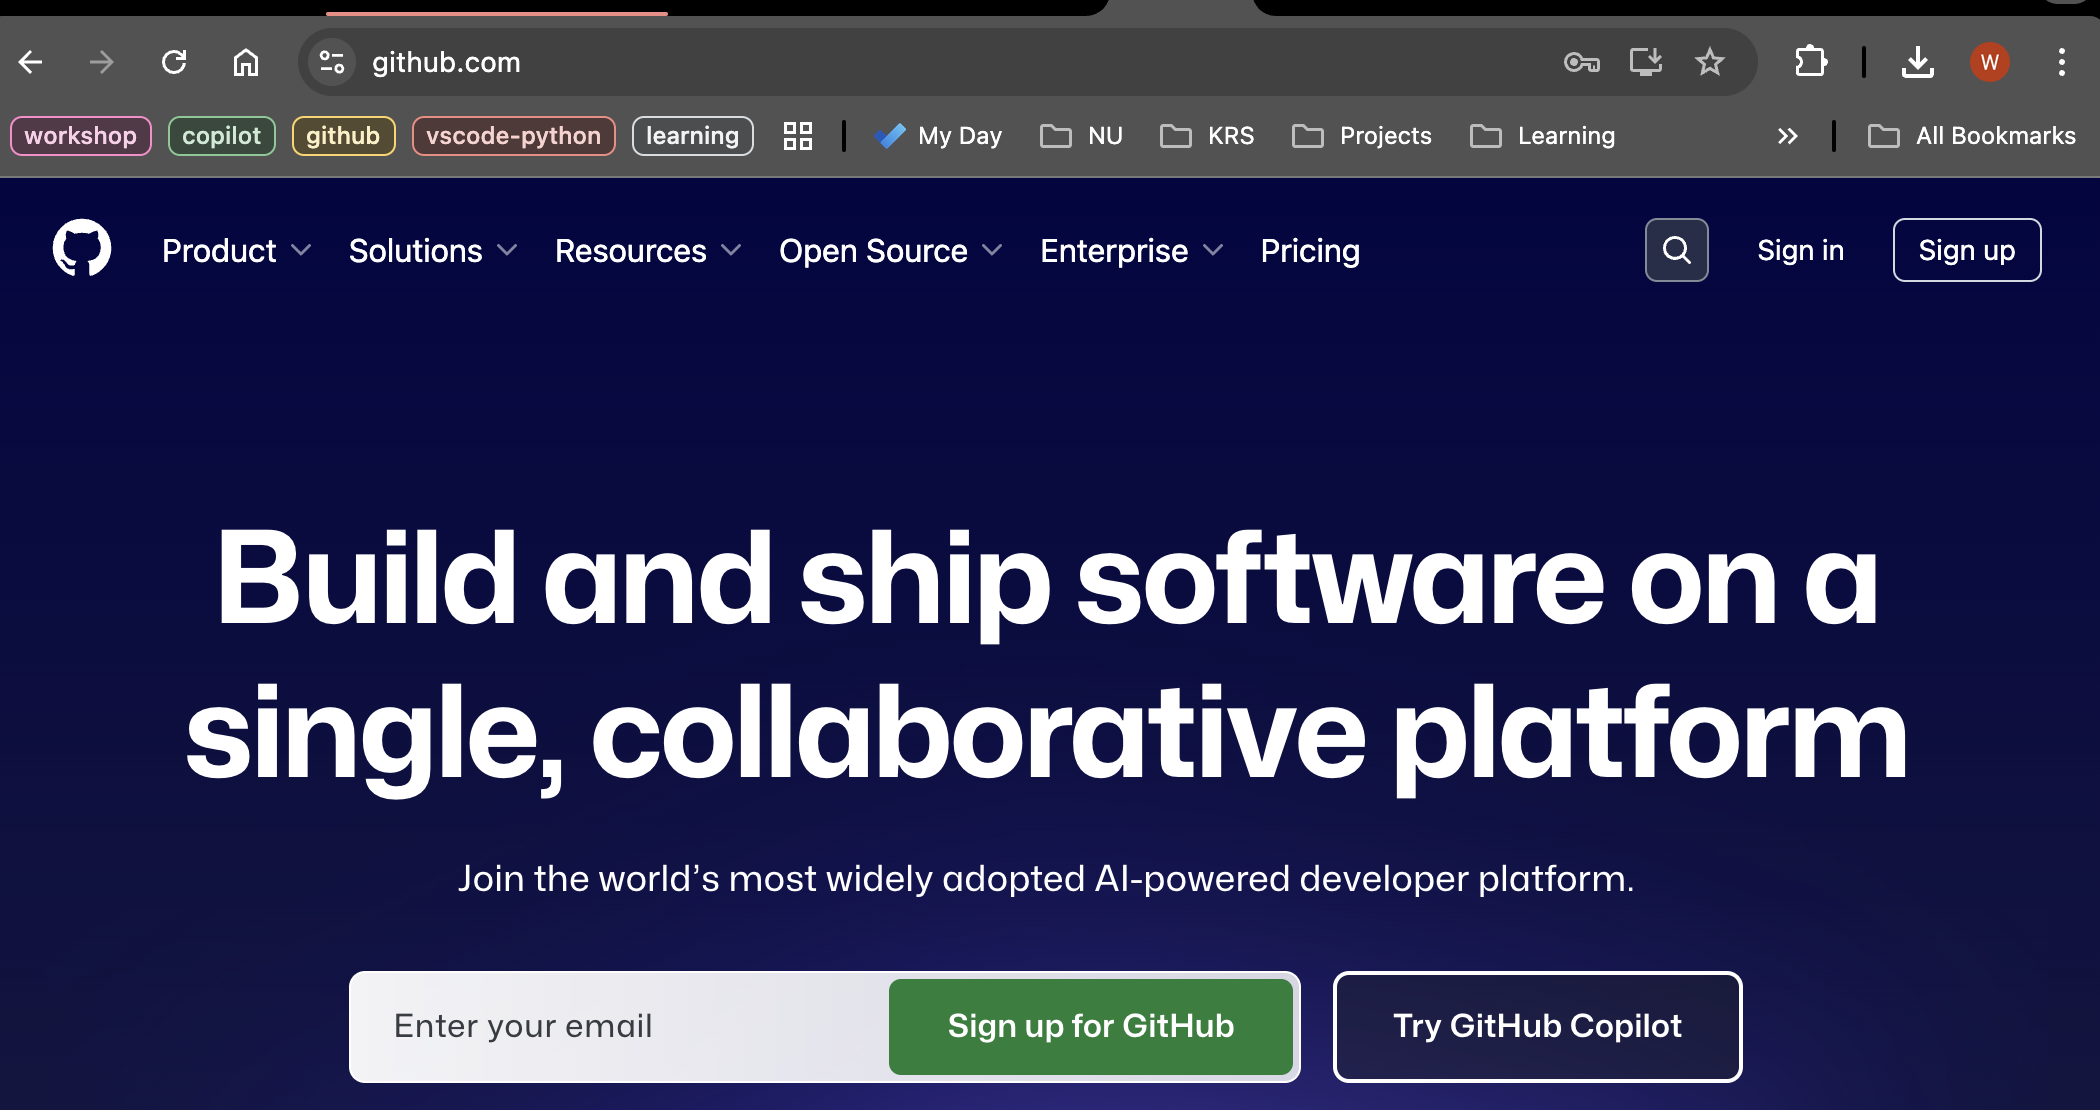
Task: Expand the Open Source dropdown
Action: tap(890, 250)
